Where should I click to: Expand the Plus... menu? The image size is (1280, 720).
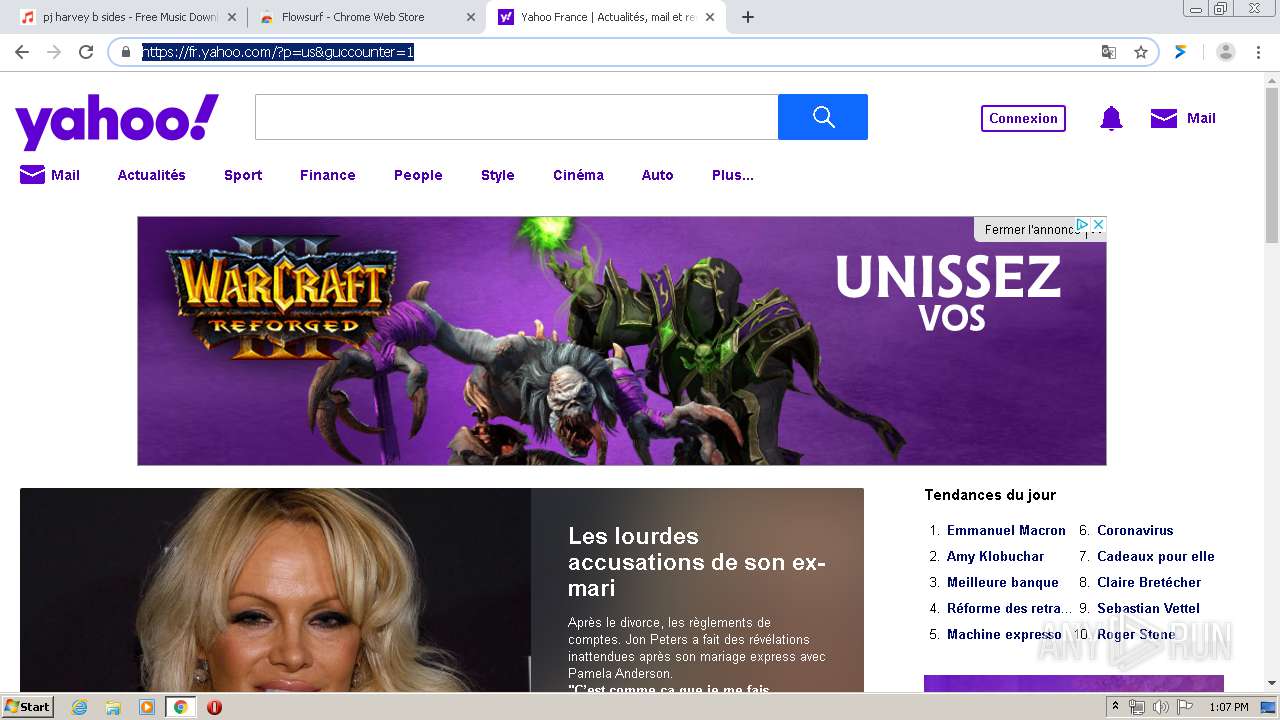click(x=733, y=175)
